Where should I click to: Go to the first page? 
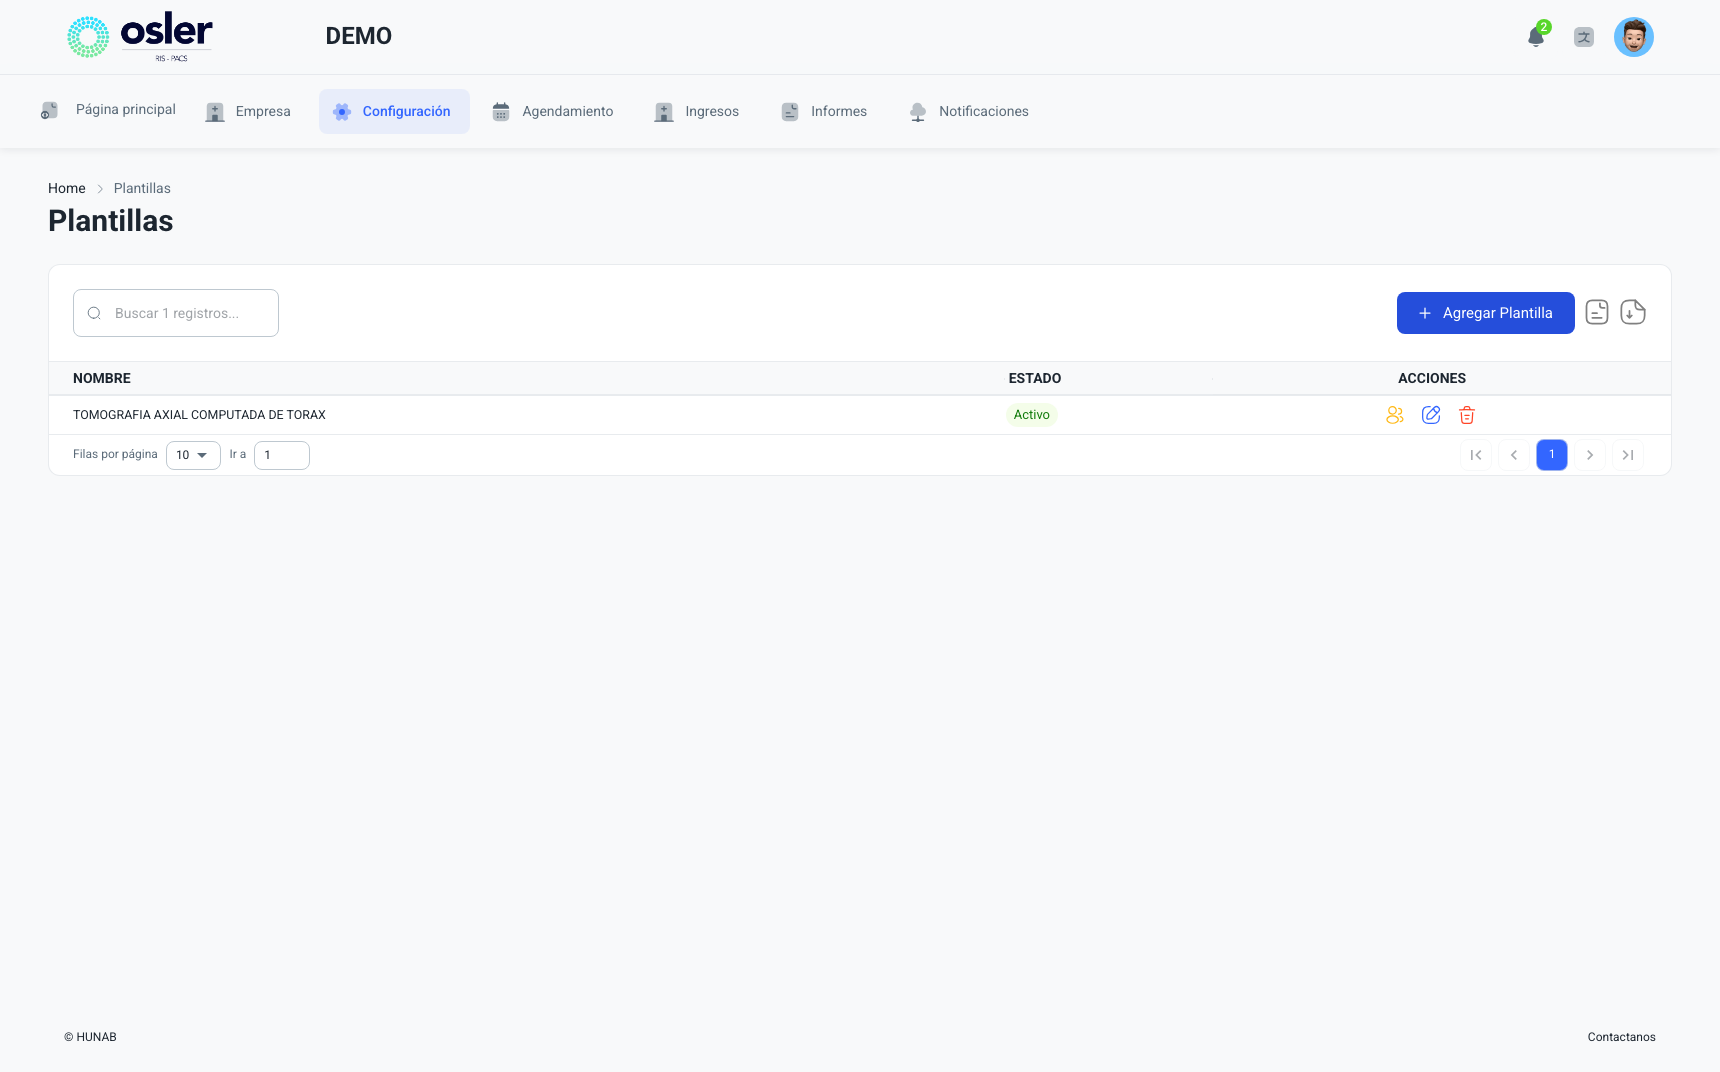[1476, 455]
